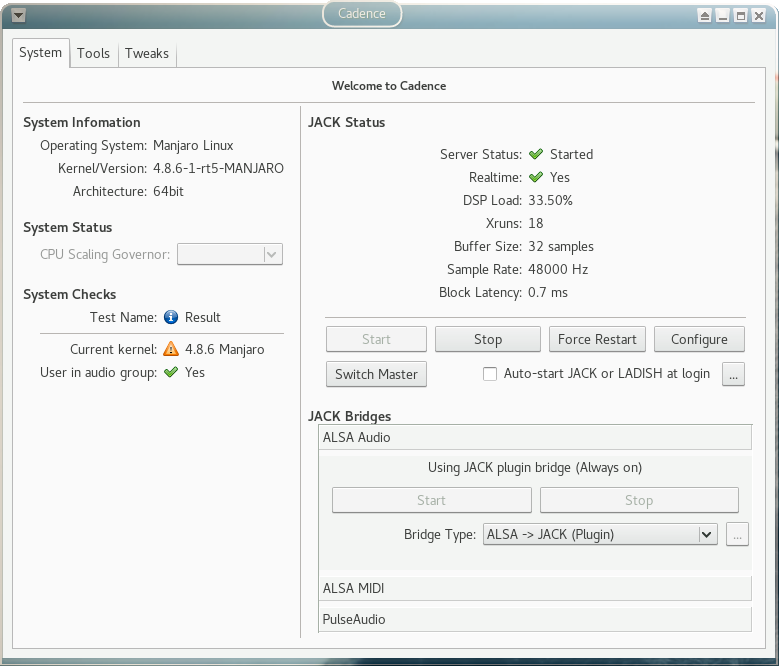This screenshot has width=779, height=666.
Task: Click the window menu icon in title bar
Action: point(18,15)
